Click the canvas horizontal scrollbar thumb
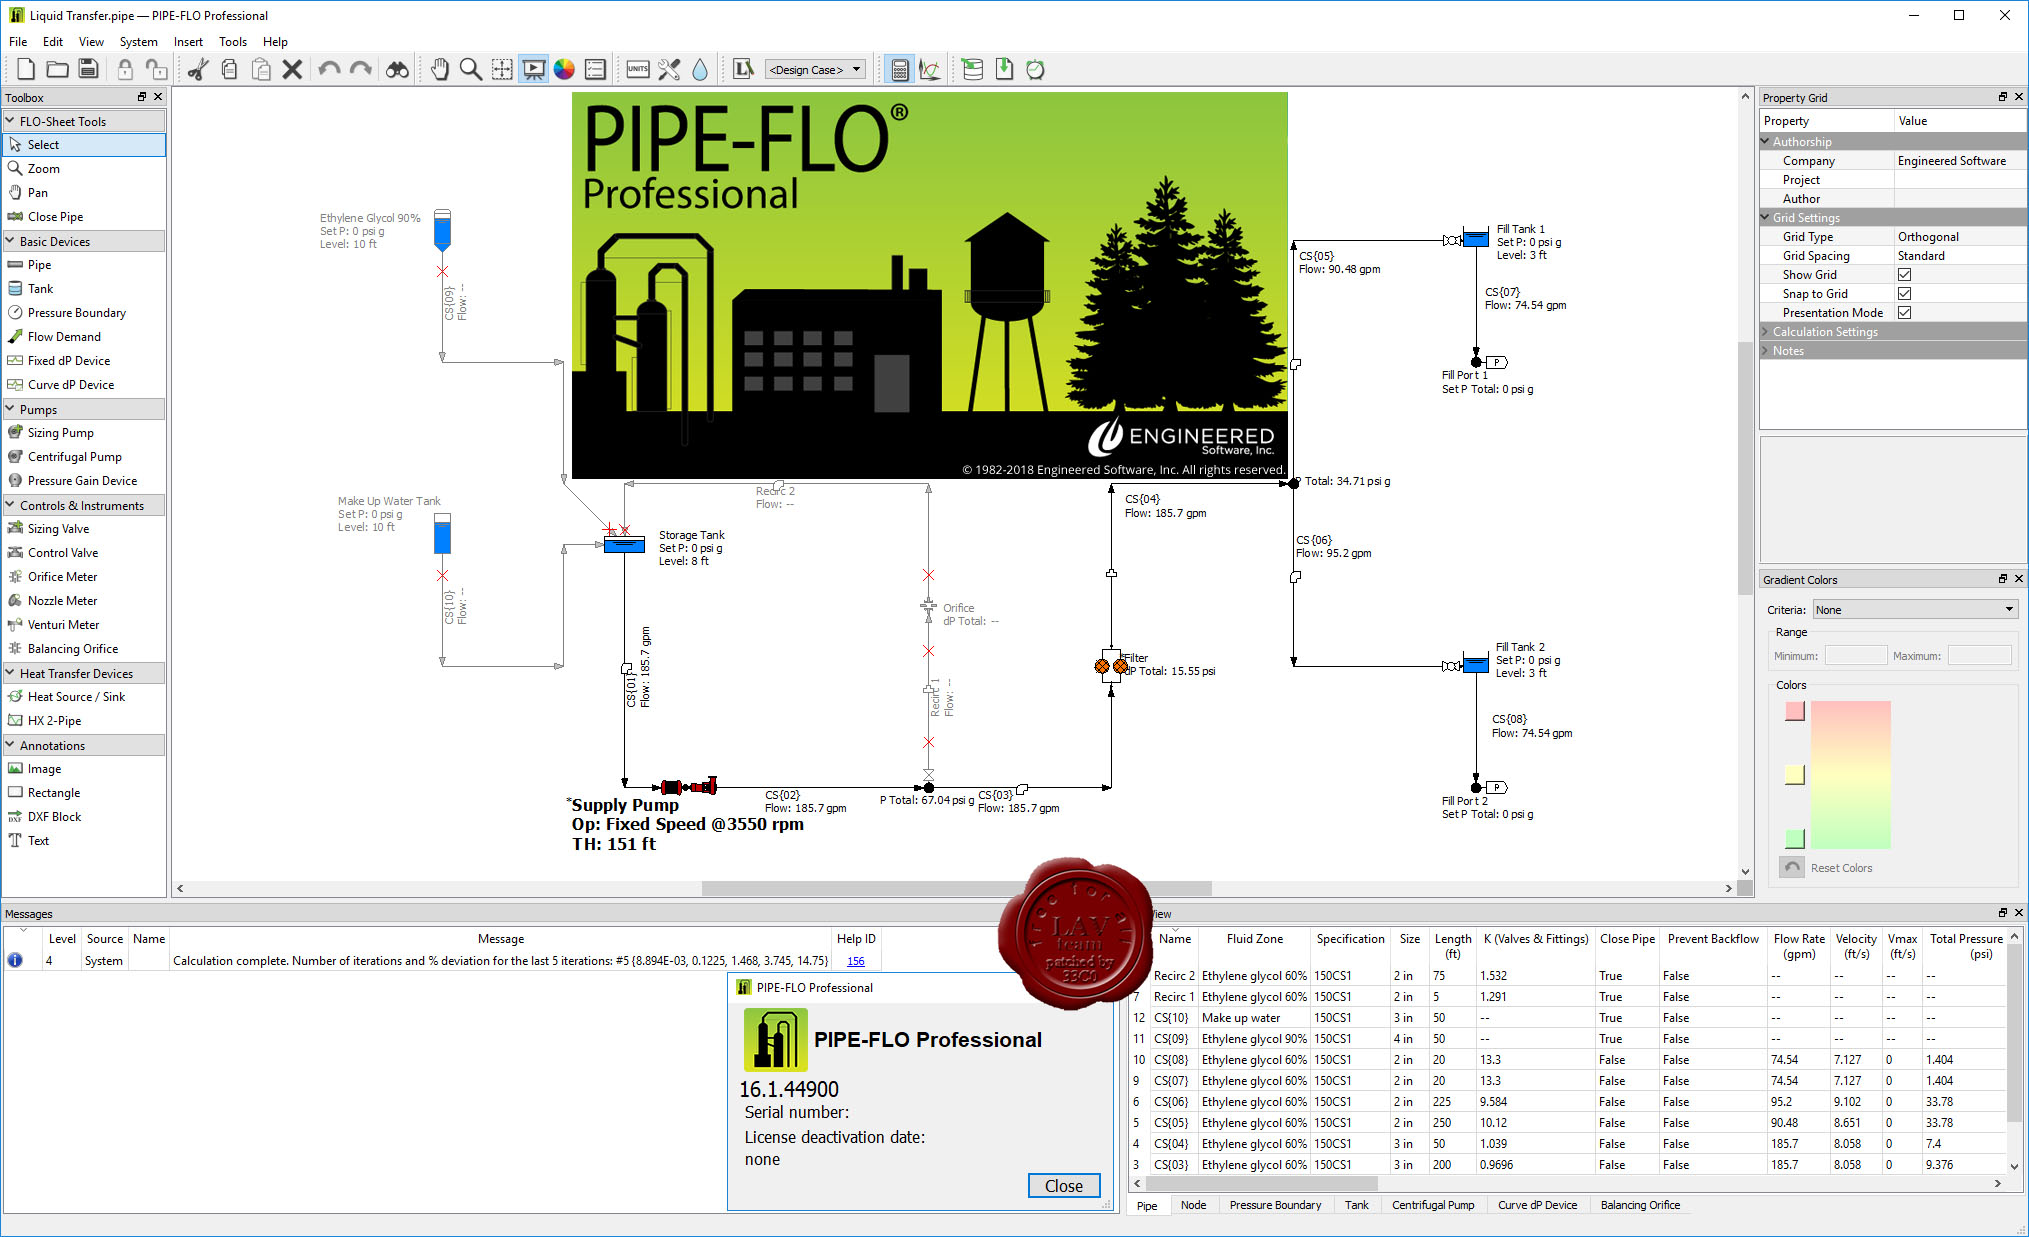 956,888
